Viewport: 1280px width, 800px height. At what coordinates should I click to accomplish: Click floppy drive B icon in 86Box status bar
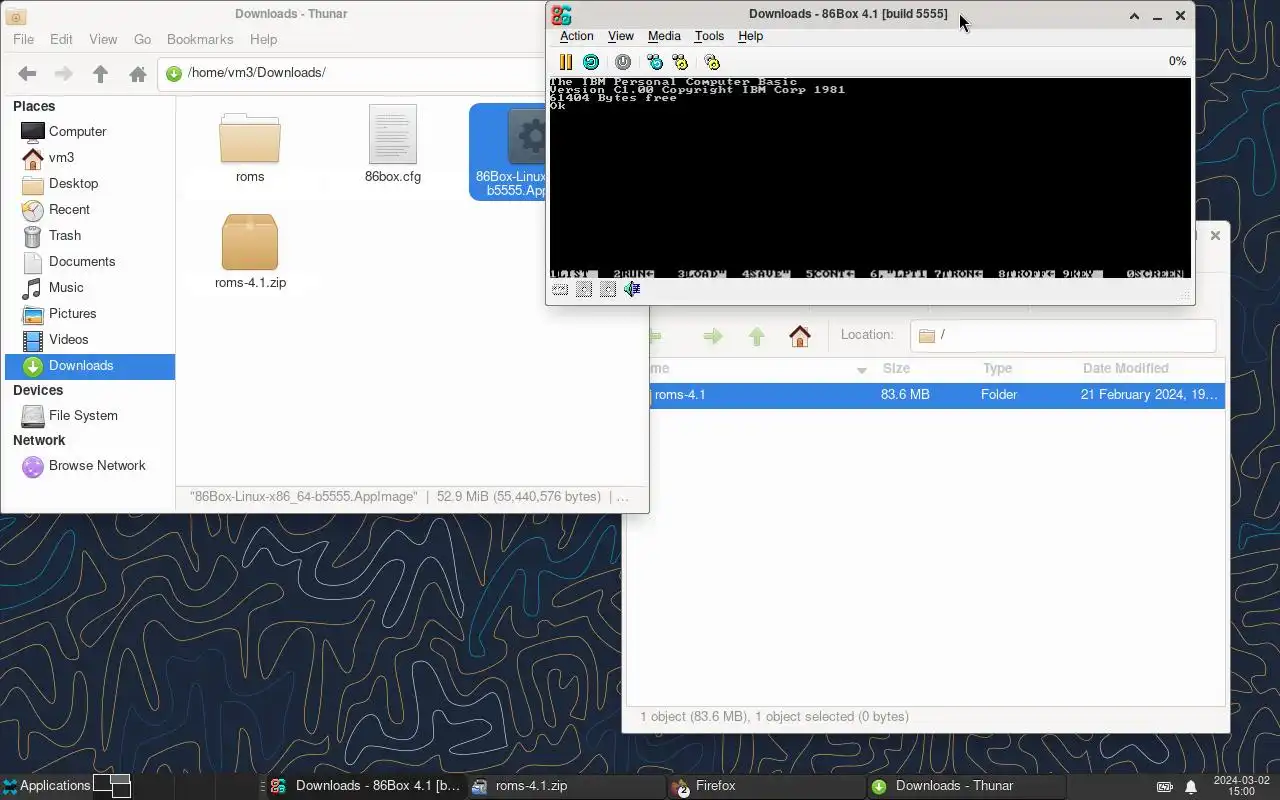tap(608, 289)
